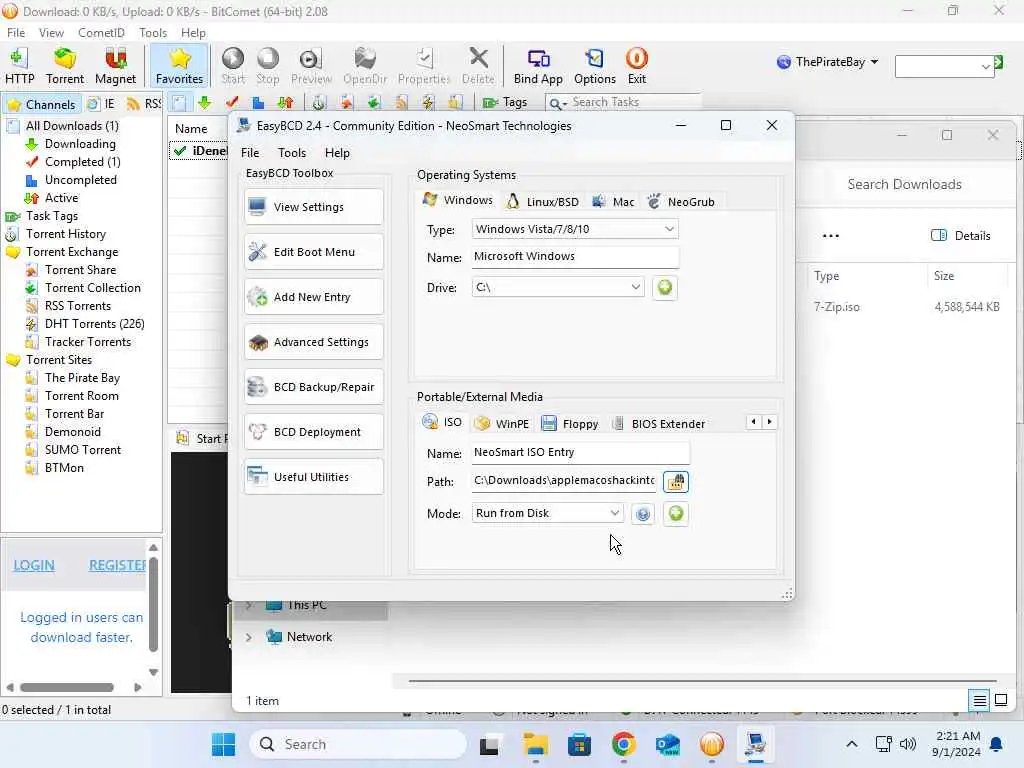
Task: Click the Edit Boot Menu button
Action: (313, 252)
